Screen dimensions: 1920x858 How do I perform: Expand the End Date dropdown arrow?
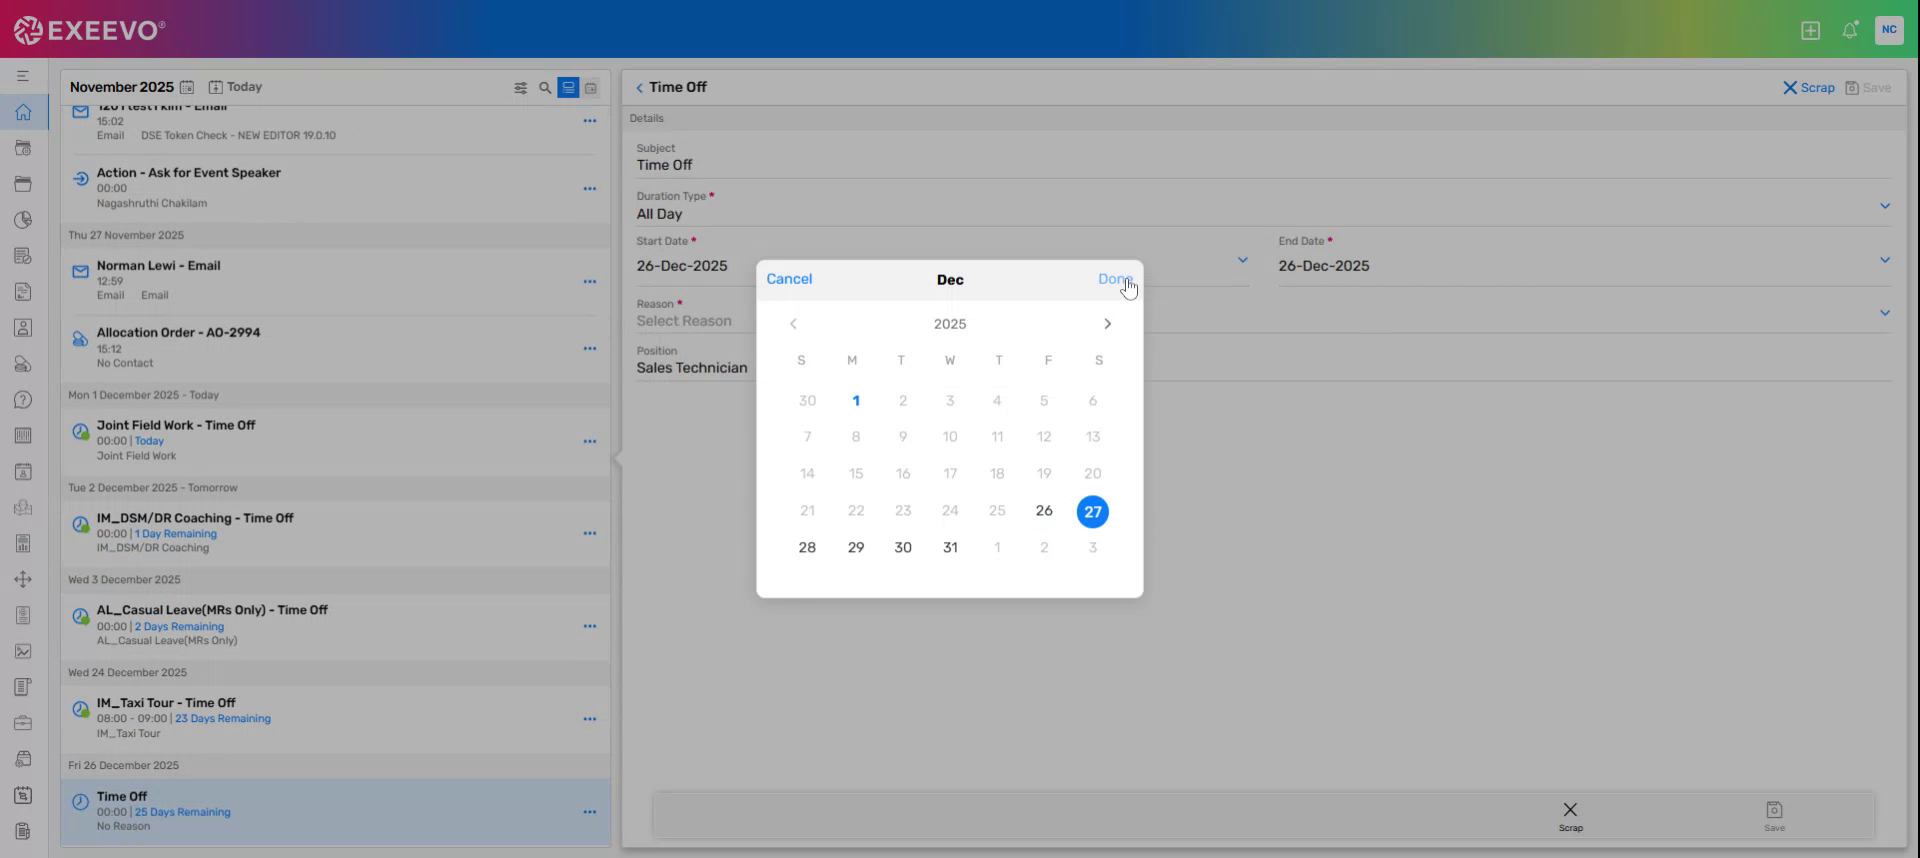click(1884, 260)
